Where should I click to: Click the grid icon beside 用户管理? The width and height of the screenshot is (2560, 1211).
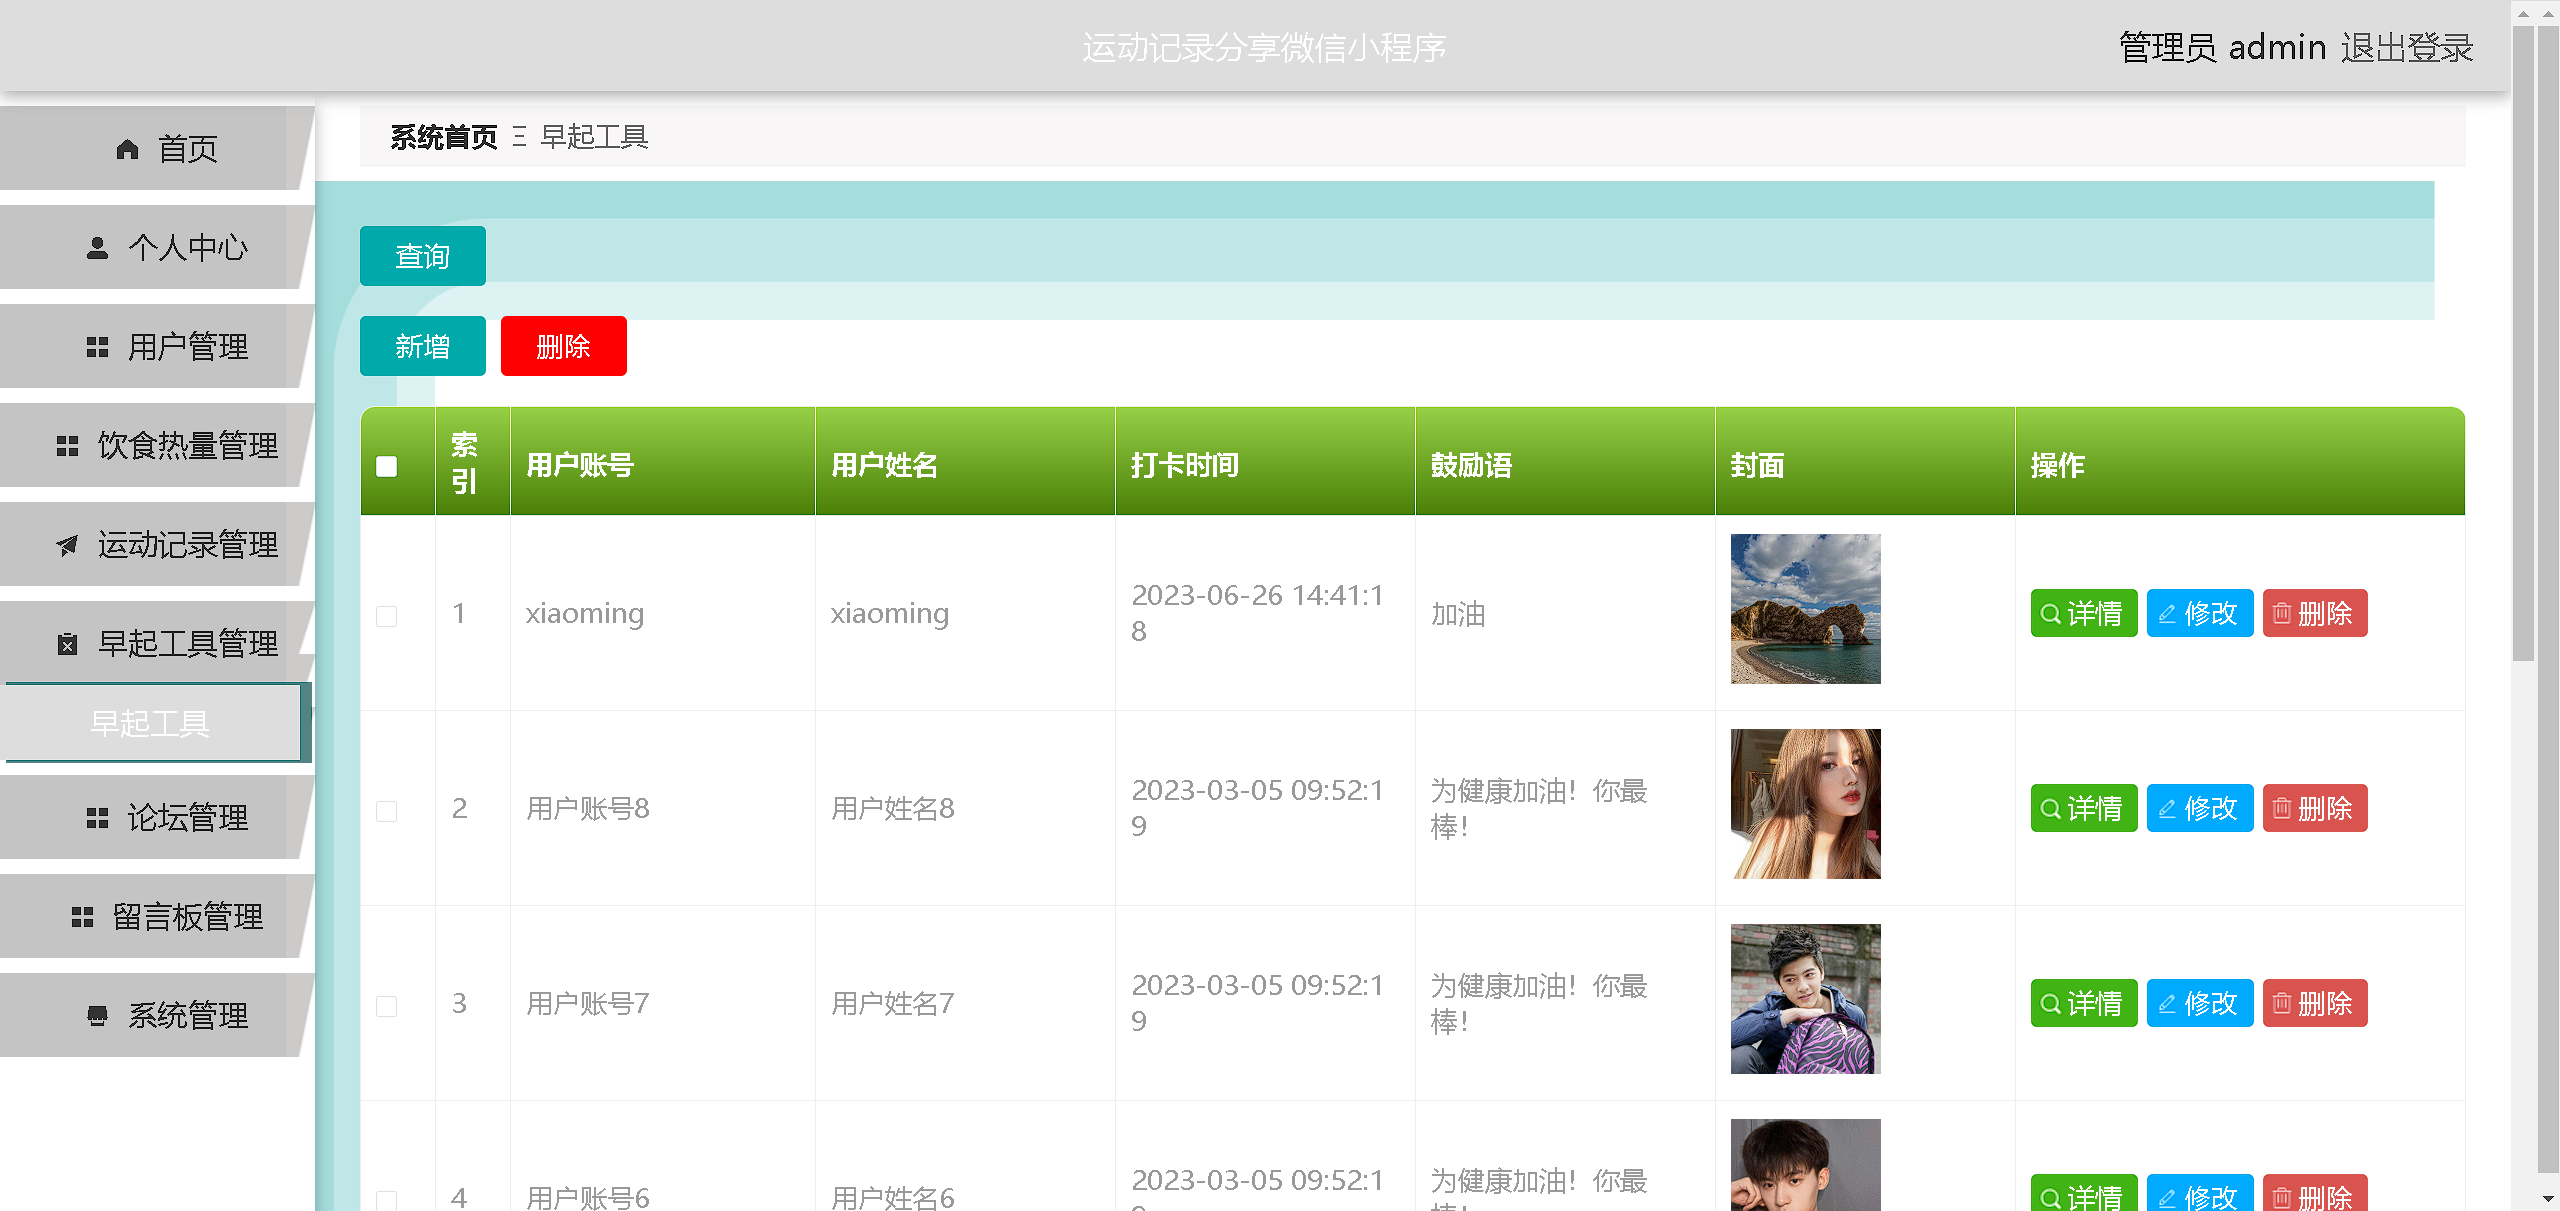(97, 347)
